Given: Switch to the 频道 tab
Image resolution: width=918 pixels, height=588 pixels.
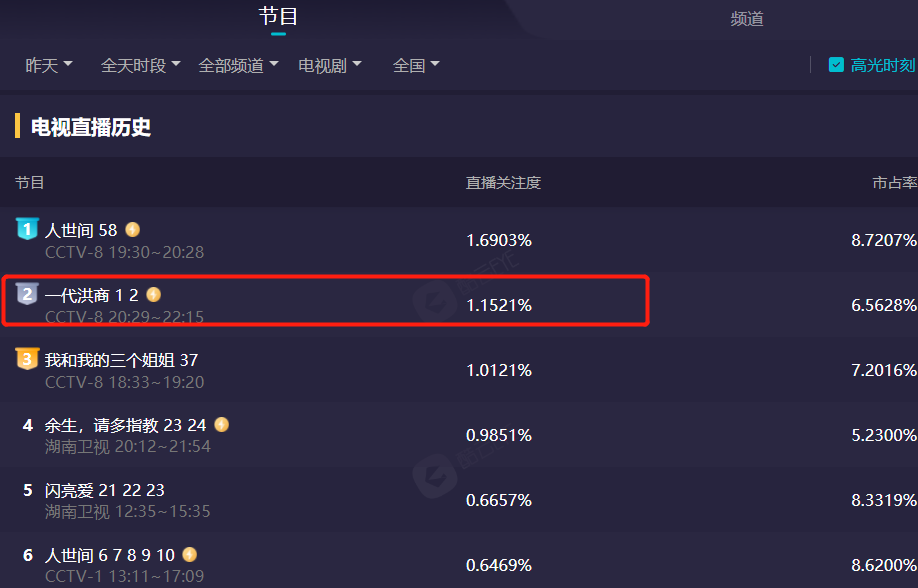Looking at the screenshot, I should tap(746, 19).
